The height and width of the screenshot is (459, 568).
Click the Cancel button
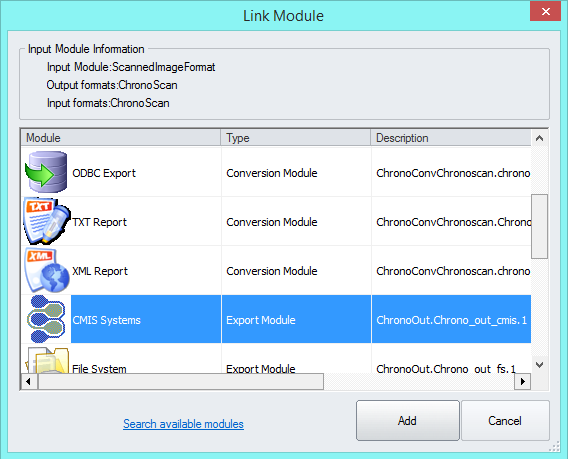click(505, 421)
